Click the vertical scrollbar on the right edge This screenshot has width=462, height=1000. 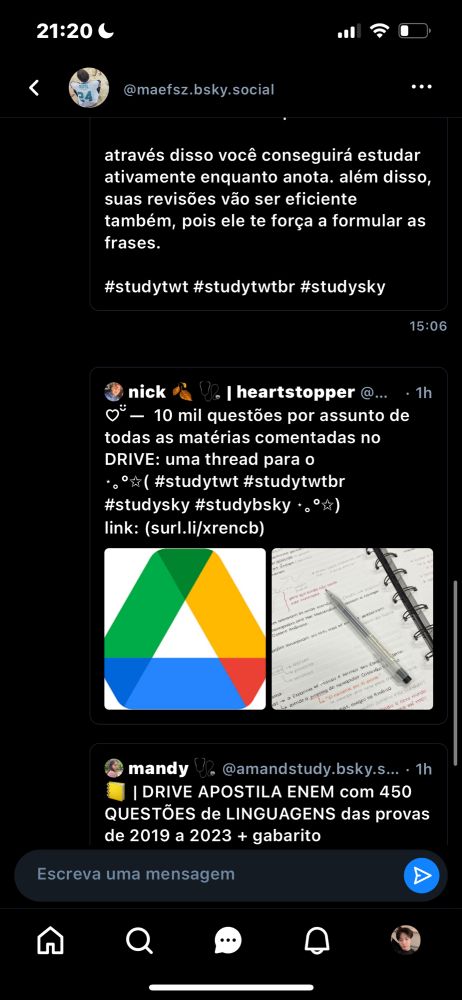point(454,673)
